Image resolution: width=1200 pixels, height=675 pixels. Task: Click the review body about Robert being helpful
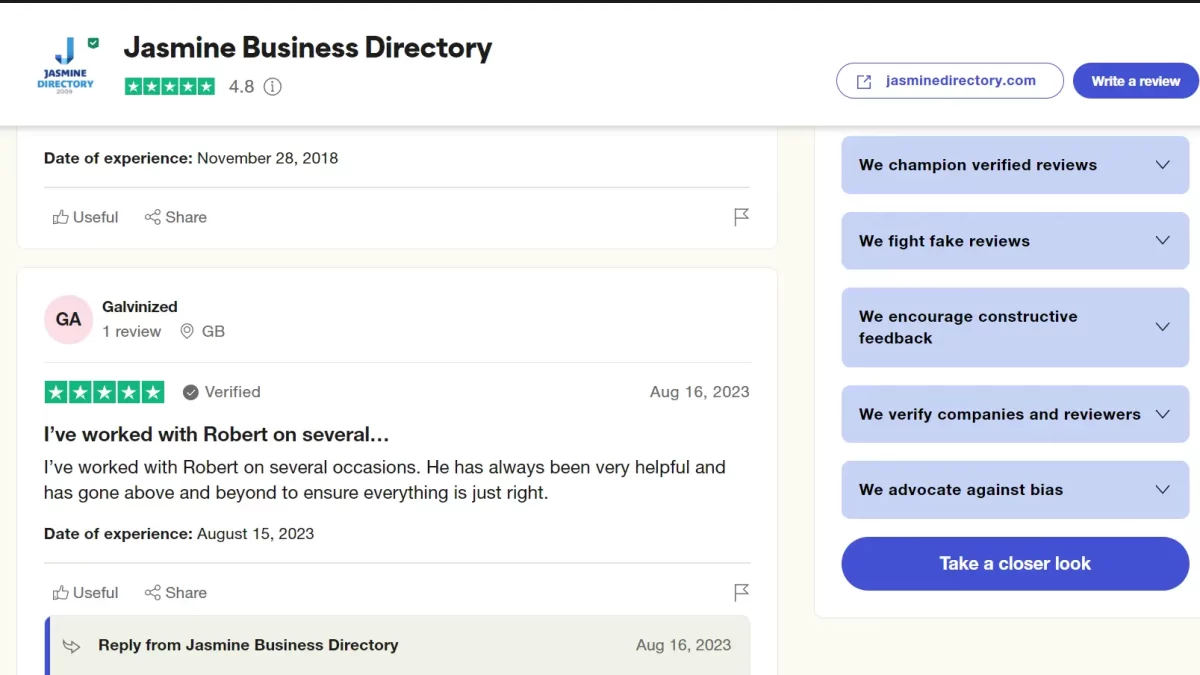point(385,480)
